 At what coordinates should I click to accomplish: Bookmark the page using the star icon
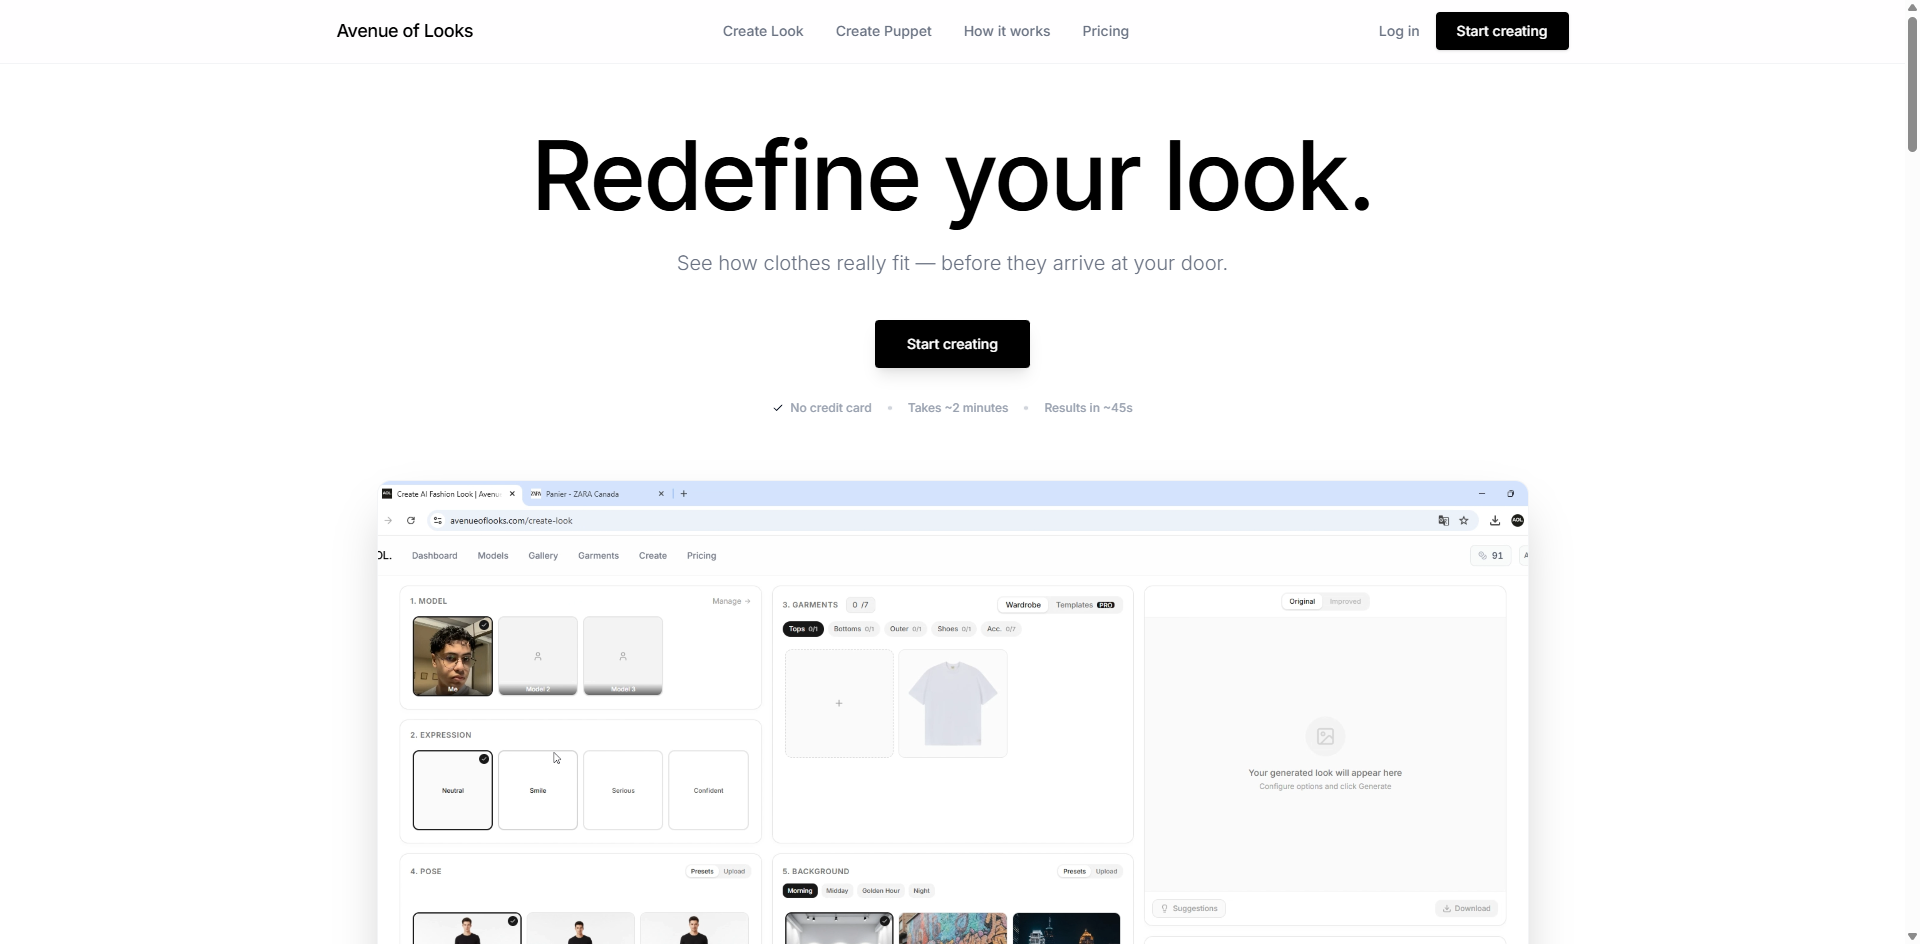tap(1464, 520)
